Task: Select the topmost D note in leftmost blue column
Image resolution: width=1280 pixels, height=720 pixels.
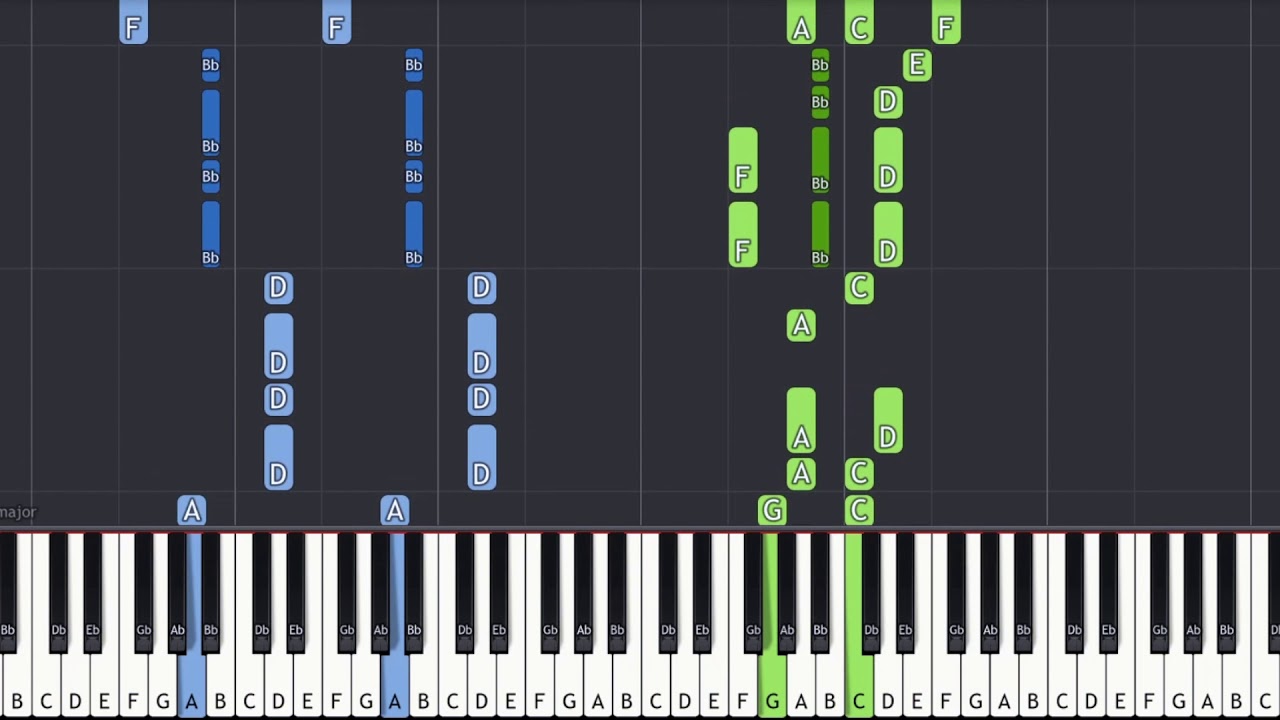Action: [278, 288]
